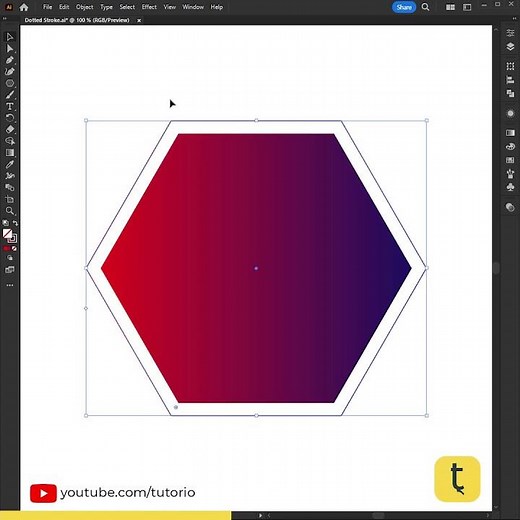This screenshot has height=520, width=520.
Task: Select the Paintbrush tool
Action: 9,95
